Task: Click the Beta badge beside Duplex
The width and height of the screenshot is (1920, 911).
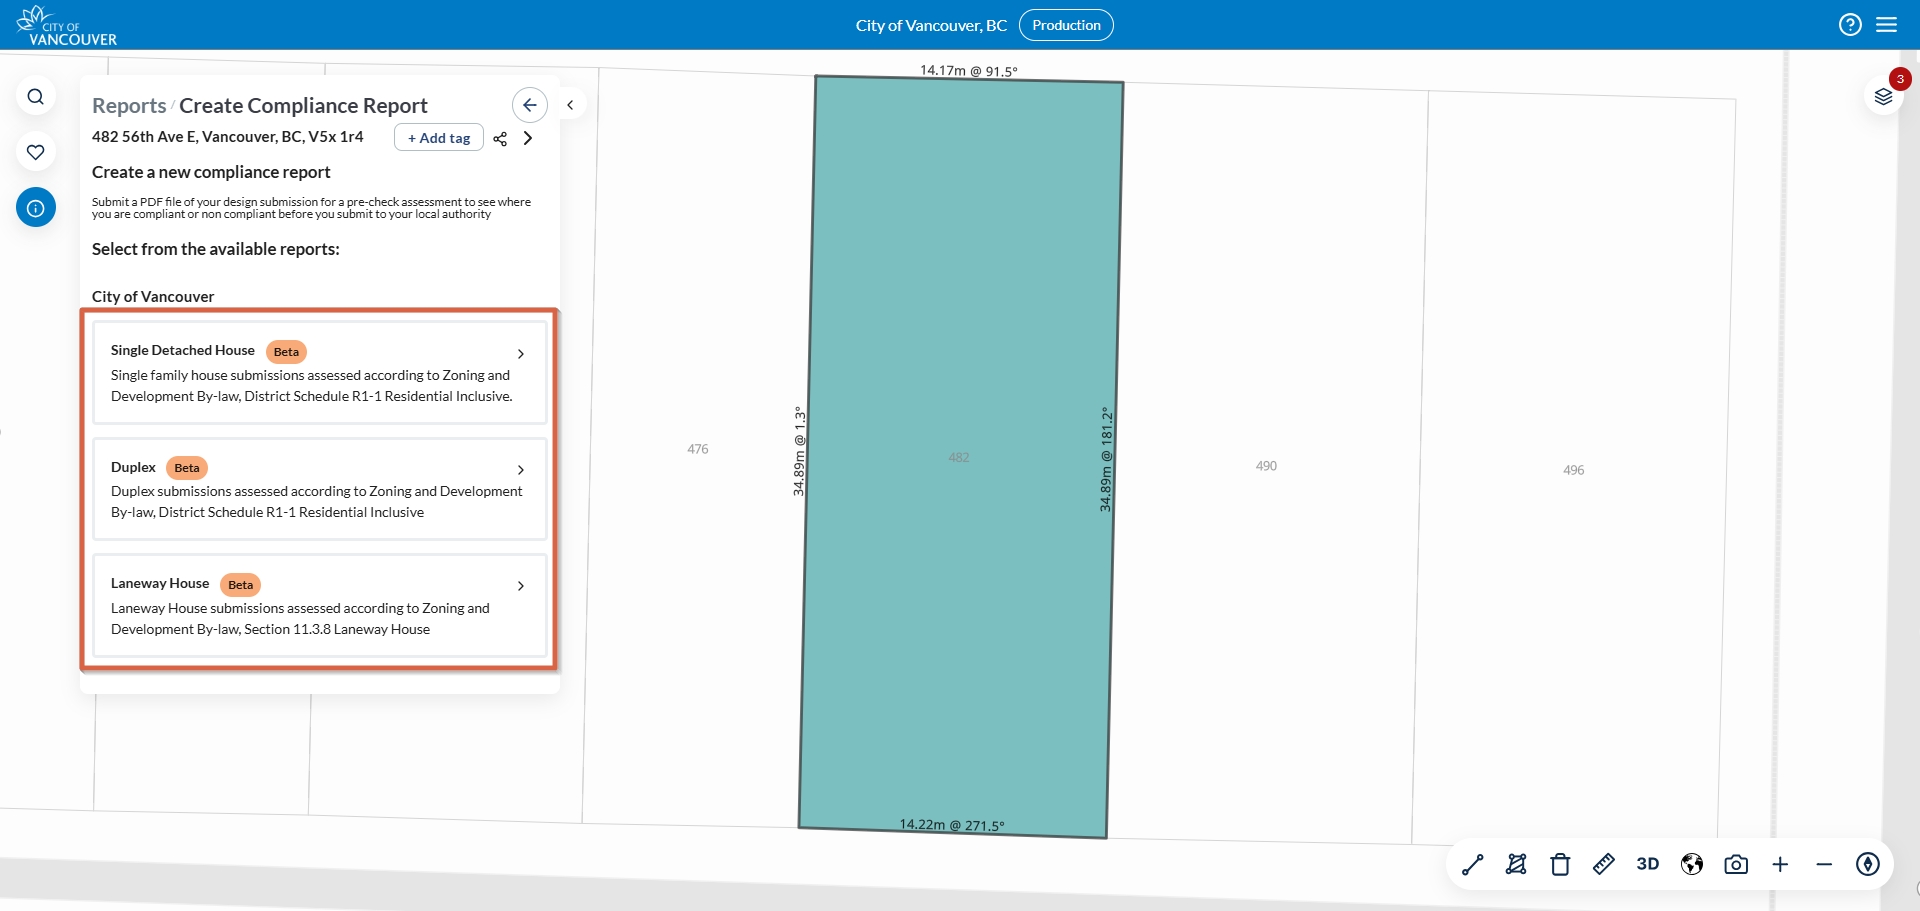Action: [187, 468]
